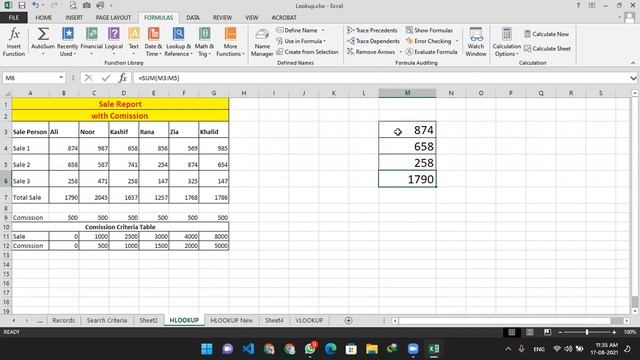Screen dimensions: 640x360
Task: Switch to the HOME ribbon tab
Action: pyautogui.click(x=44, y=18)
